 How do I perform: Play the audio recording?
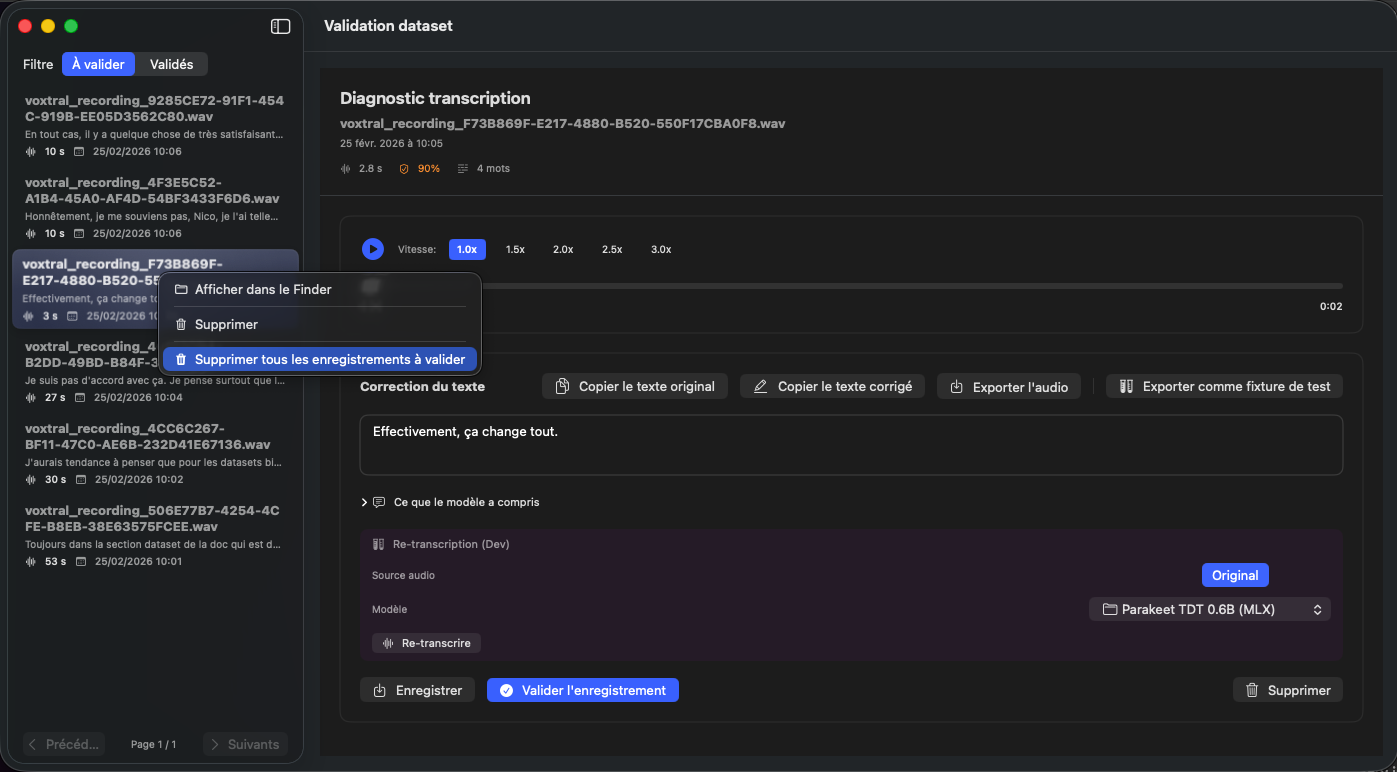[x=373, y=249]
